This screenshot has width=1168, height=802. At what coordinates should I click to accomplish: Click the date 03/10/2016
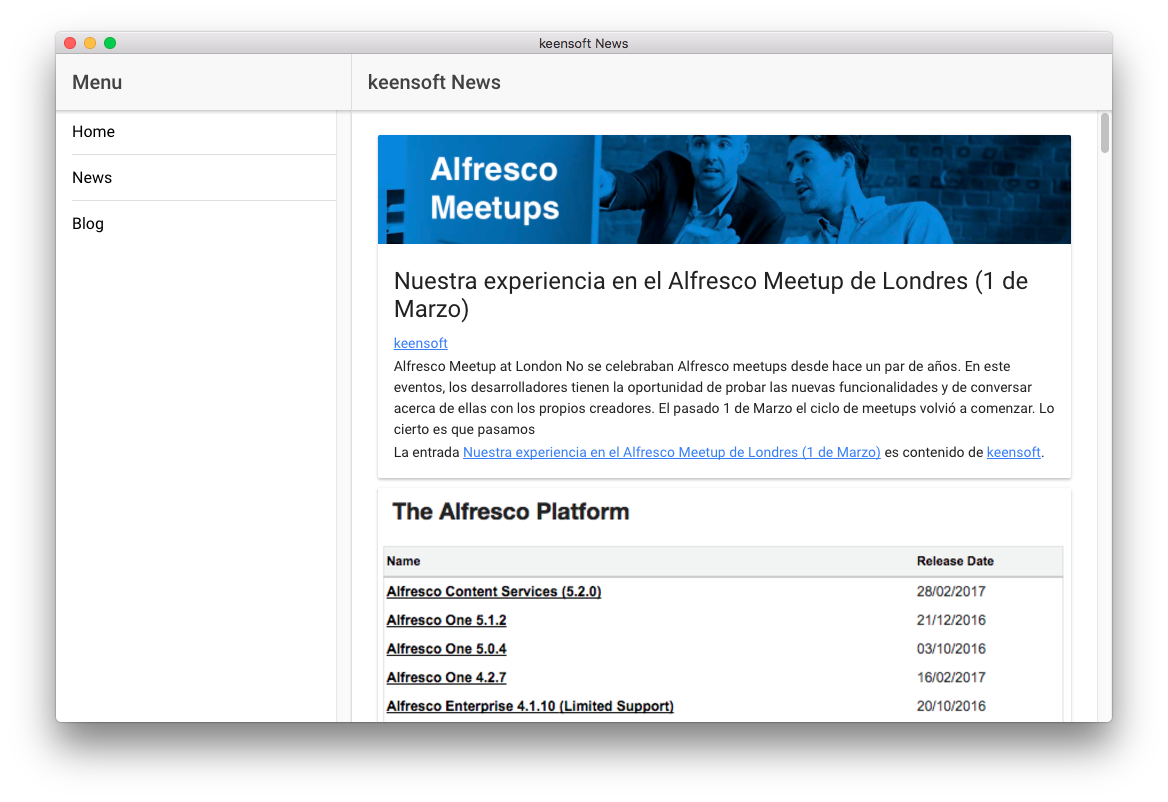(x=950, y=649)
